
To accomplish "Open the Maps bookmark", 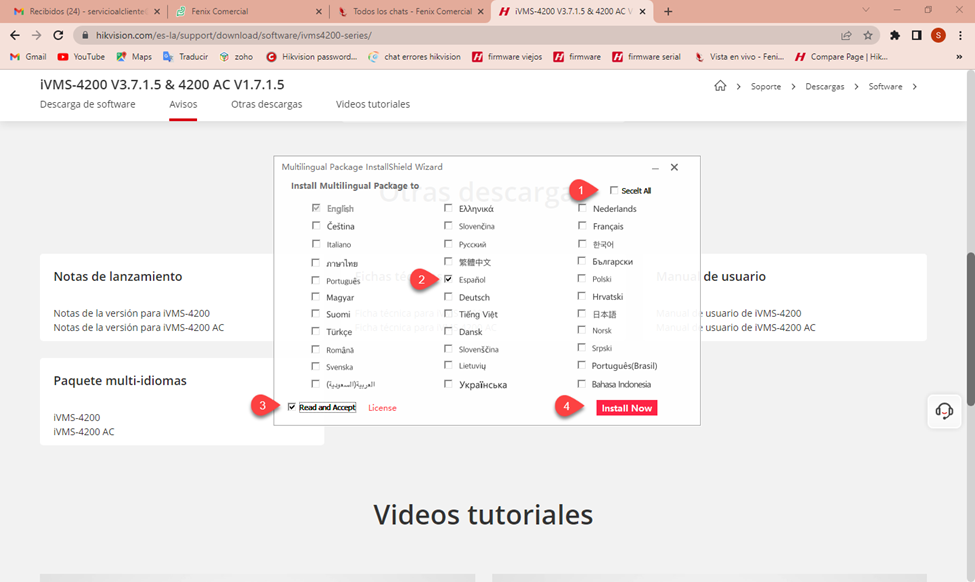I will coord(134,57).
